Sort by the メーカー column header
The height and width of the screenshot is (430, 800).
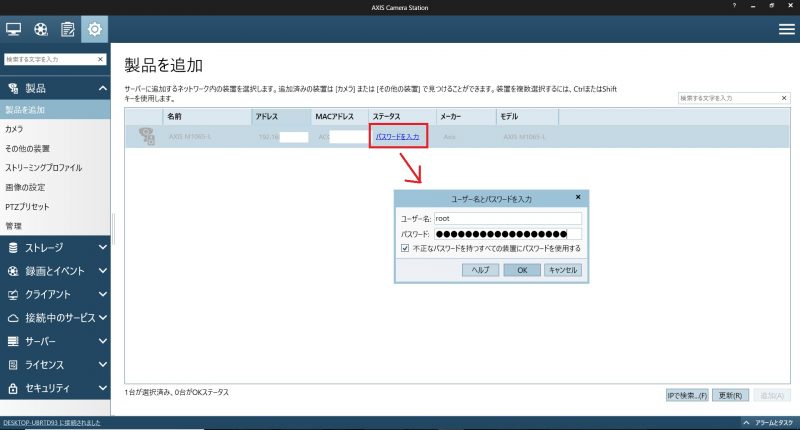pyautogui.click(x=466, y=116)
